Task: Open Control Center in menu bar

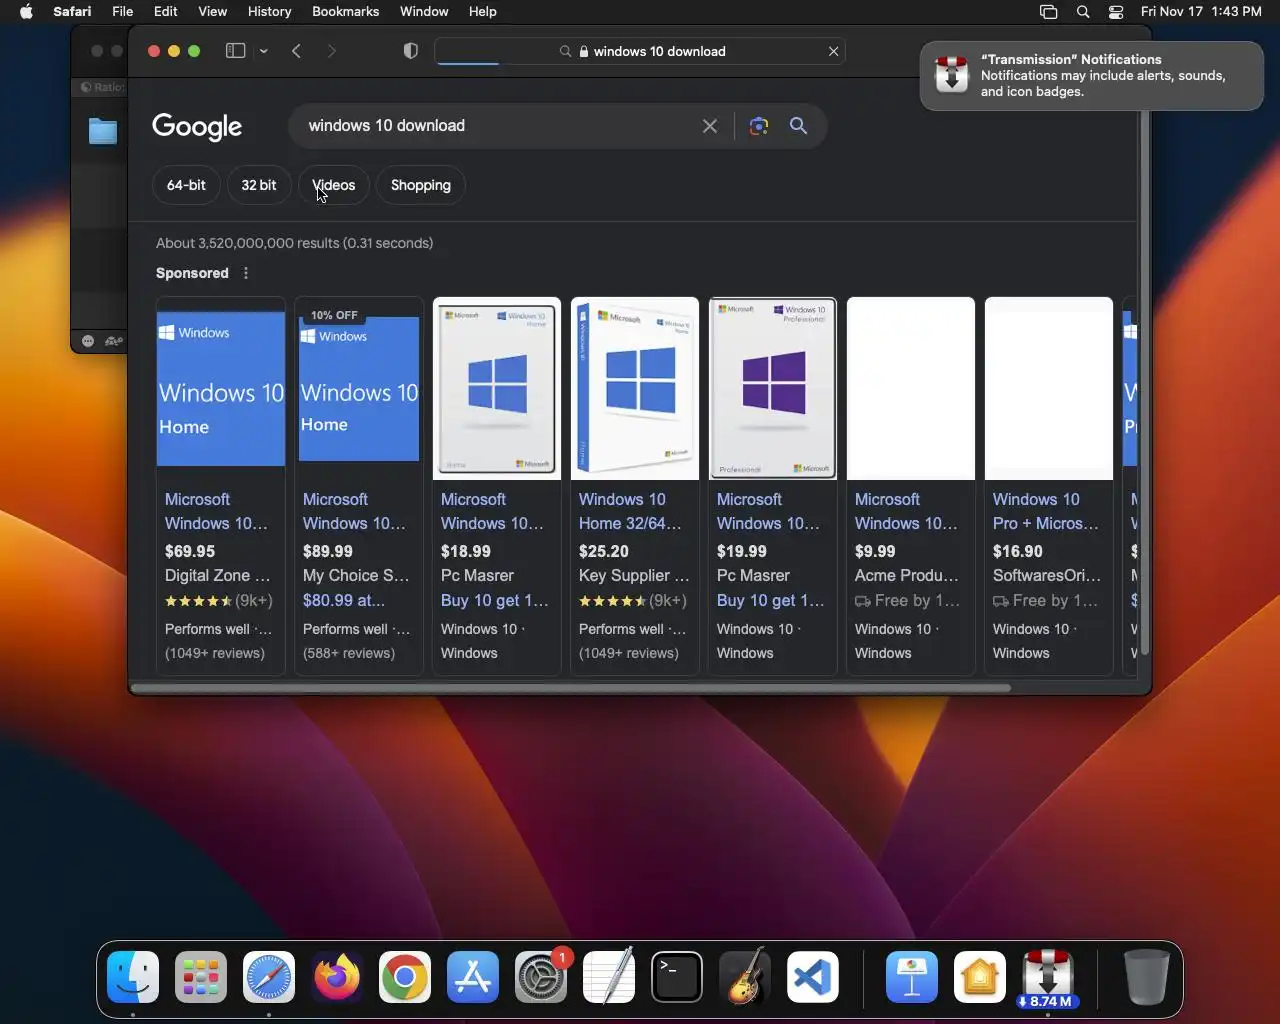Action: [1116, 11]
